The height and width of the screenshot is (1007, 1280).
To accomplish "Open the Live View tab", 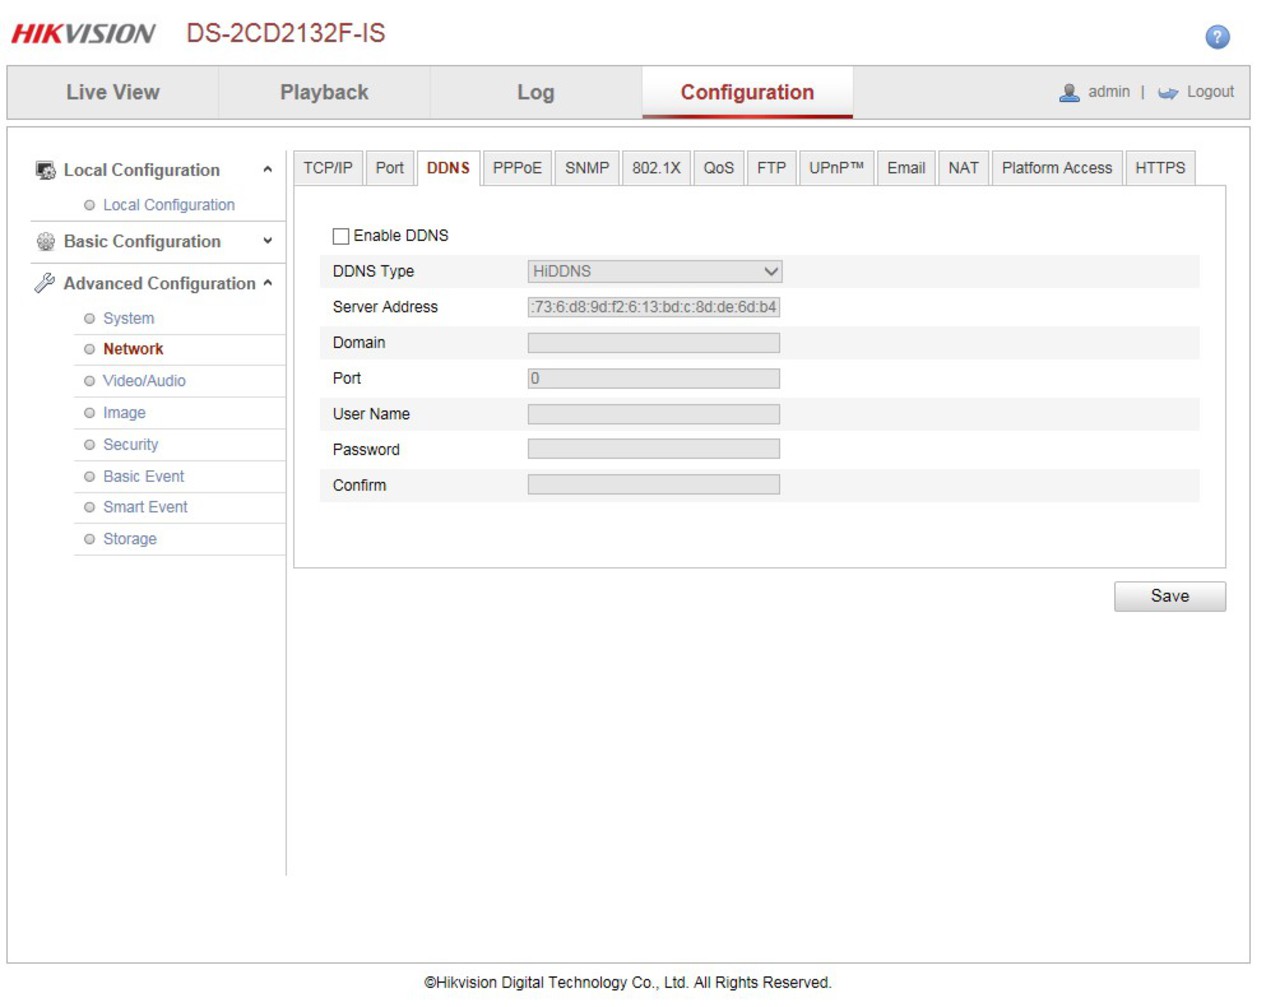I will click(113, 92).
